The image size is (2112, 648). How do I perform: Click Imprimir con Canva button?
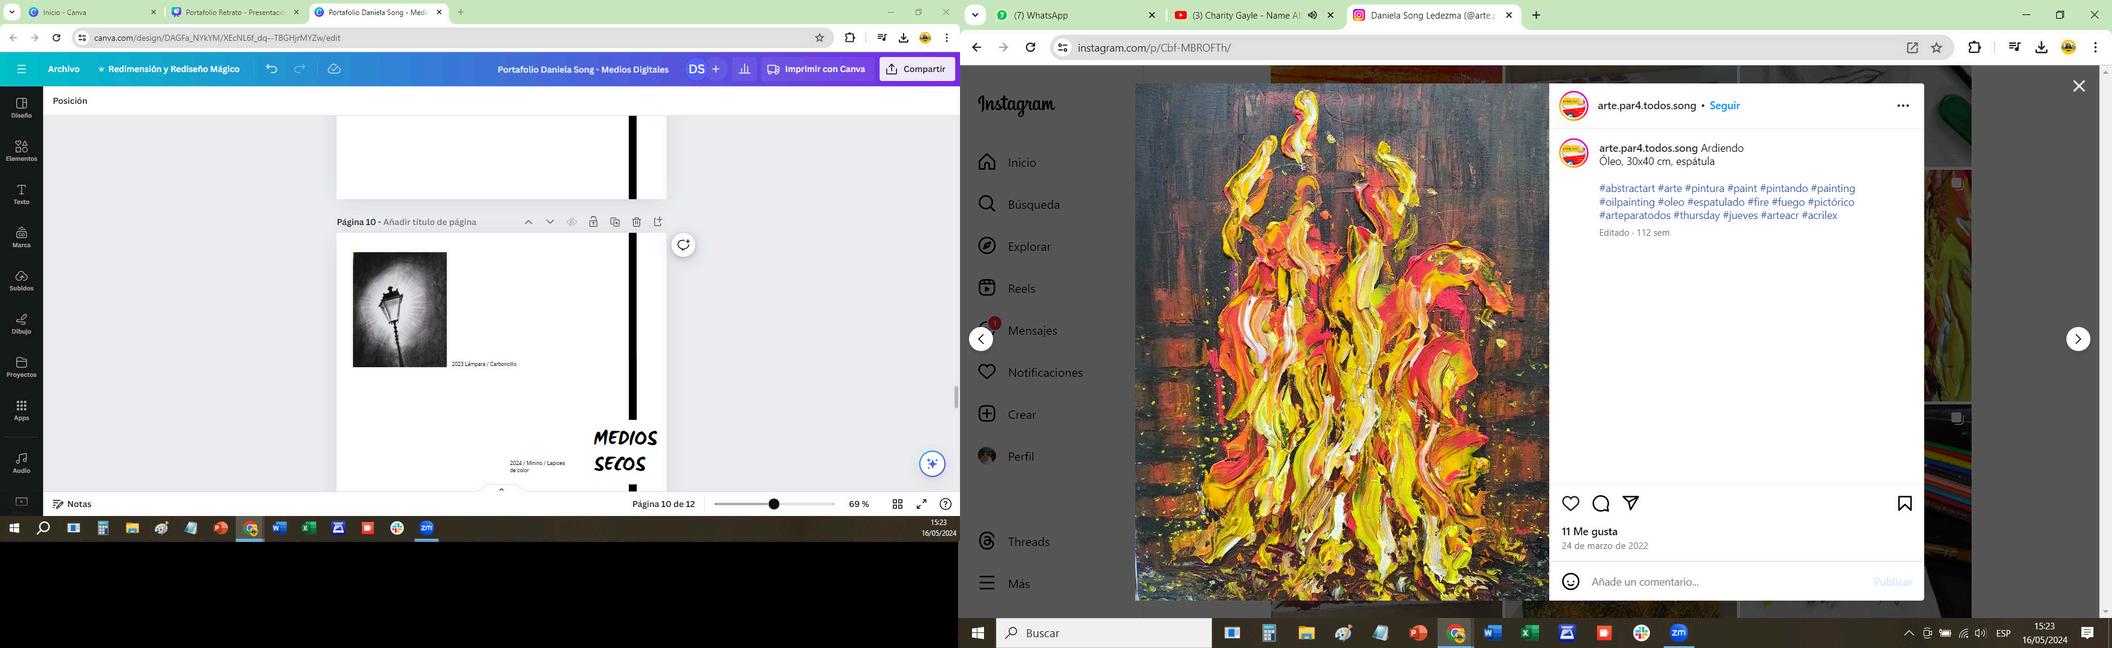[x=815, y=69]
